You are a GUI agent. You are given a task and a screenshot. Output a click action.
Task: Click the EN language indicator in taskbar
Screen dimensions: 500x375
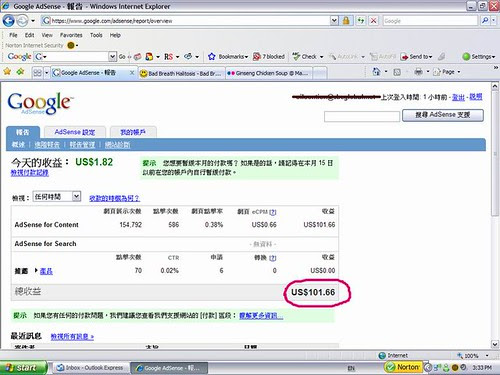pos(351,368)
